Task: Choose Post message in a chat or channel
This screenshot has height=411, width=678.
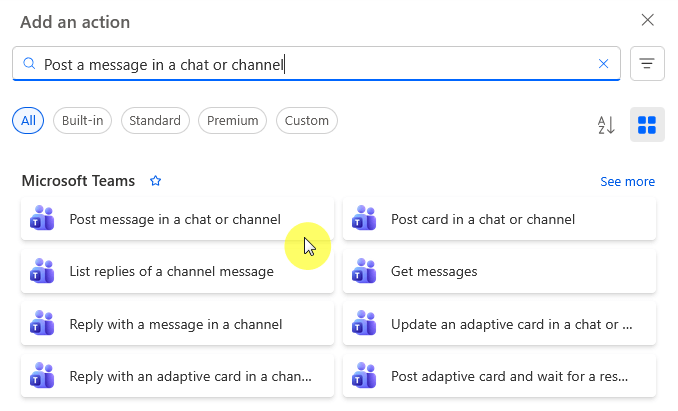Action: point(177,219)
